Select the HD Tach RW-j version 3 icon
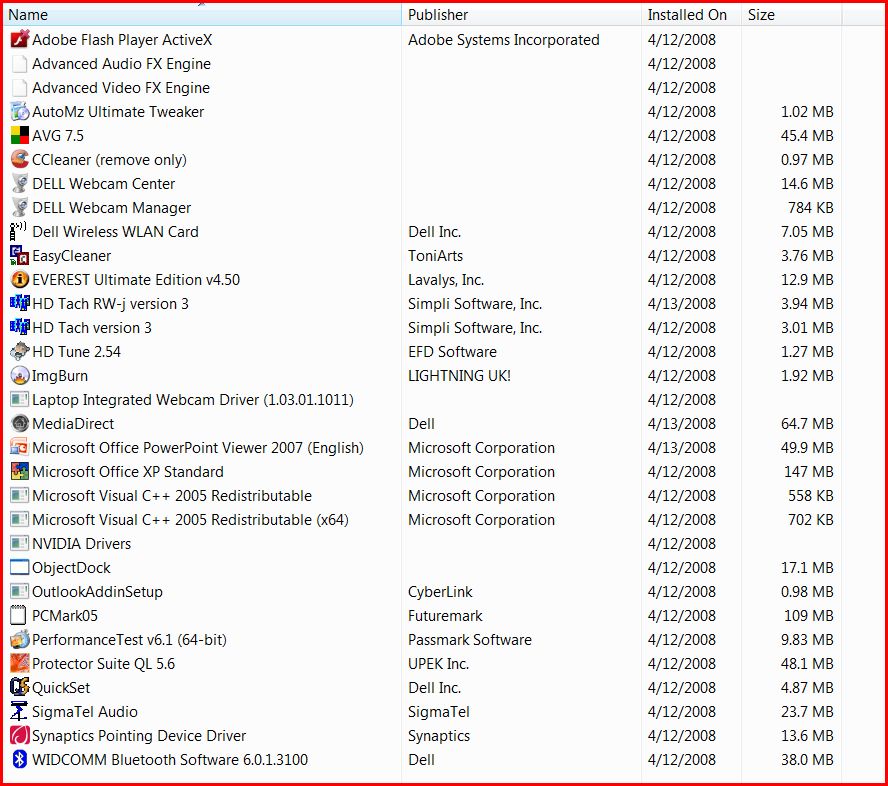Viewport: 888px width, 786px height. pos(19,304)
